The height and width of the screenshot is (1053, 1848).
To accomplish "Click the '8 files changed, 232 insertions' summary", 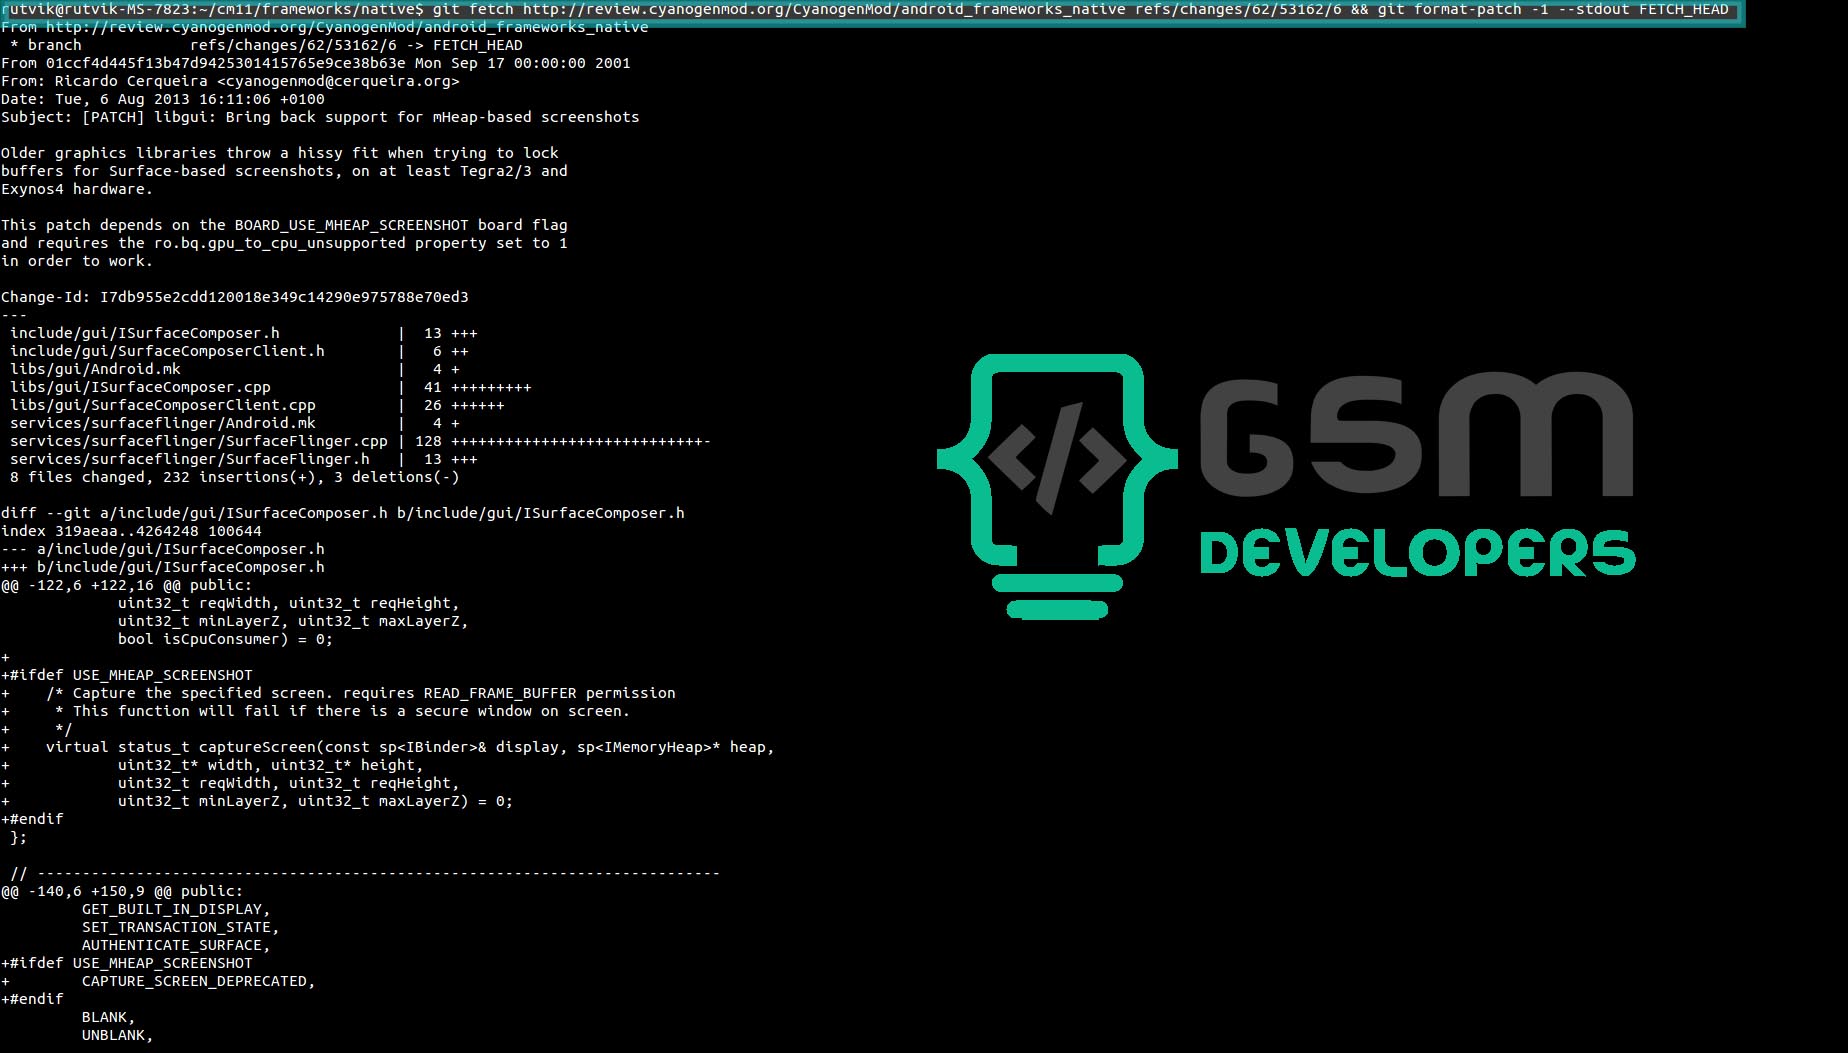I will 235,477.
